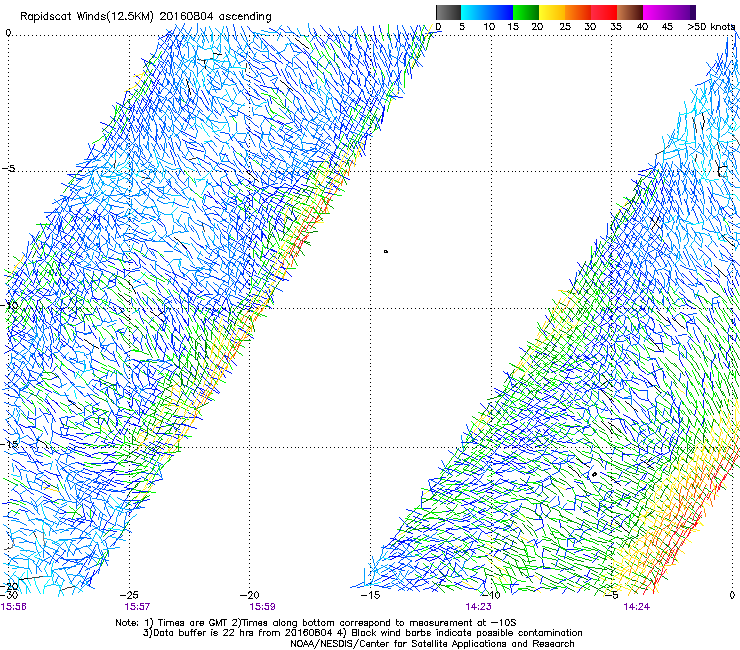Click the '-10' longitude label on bottom axis

491,595
